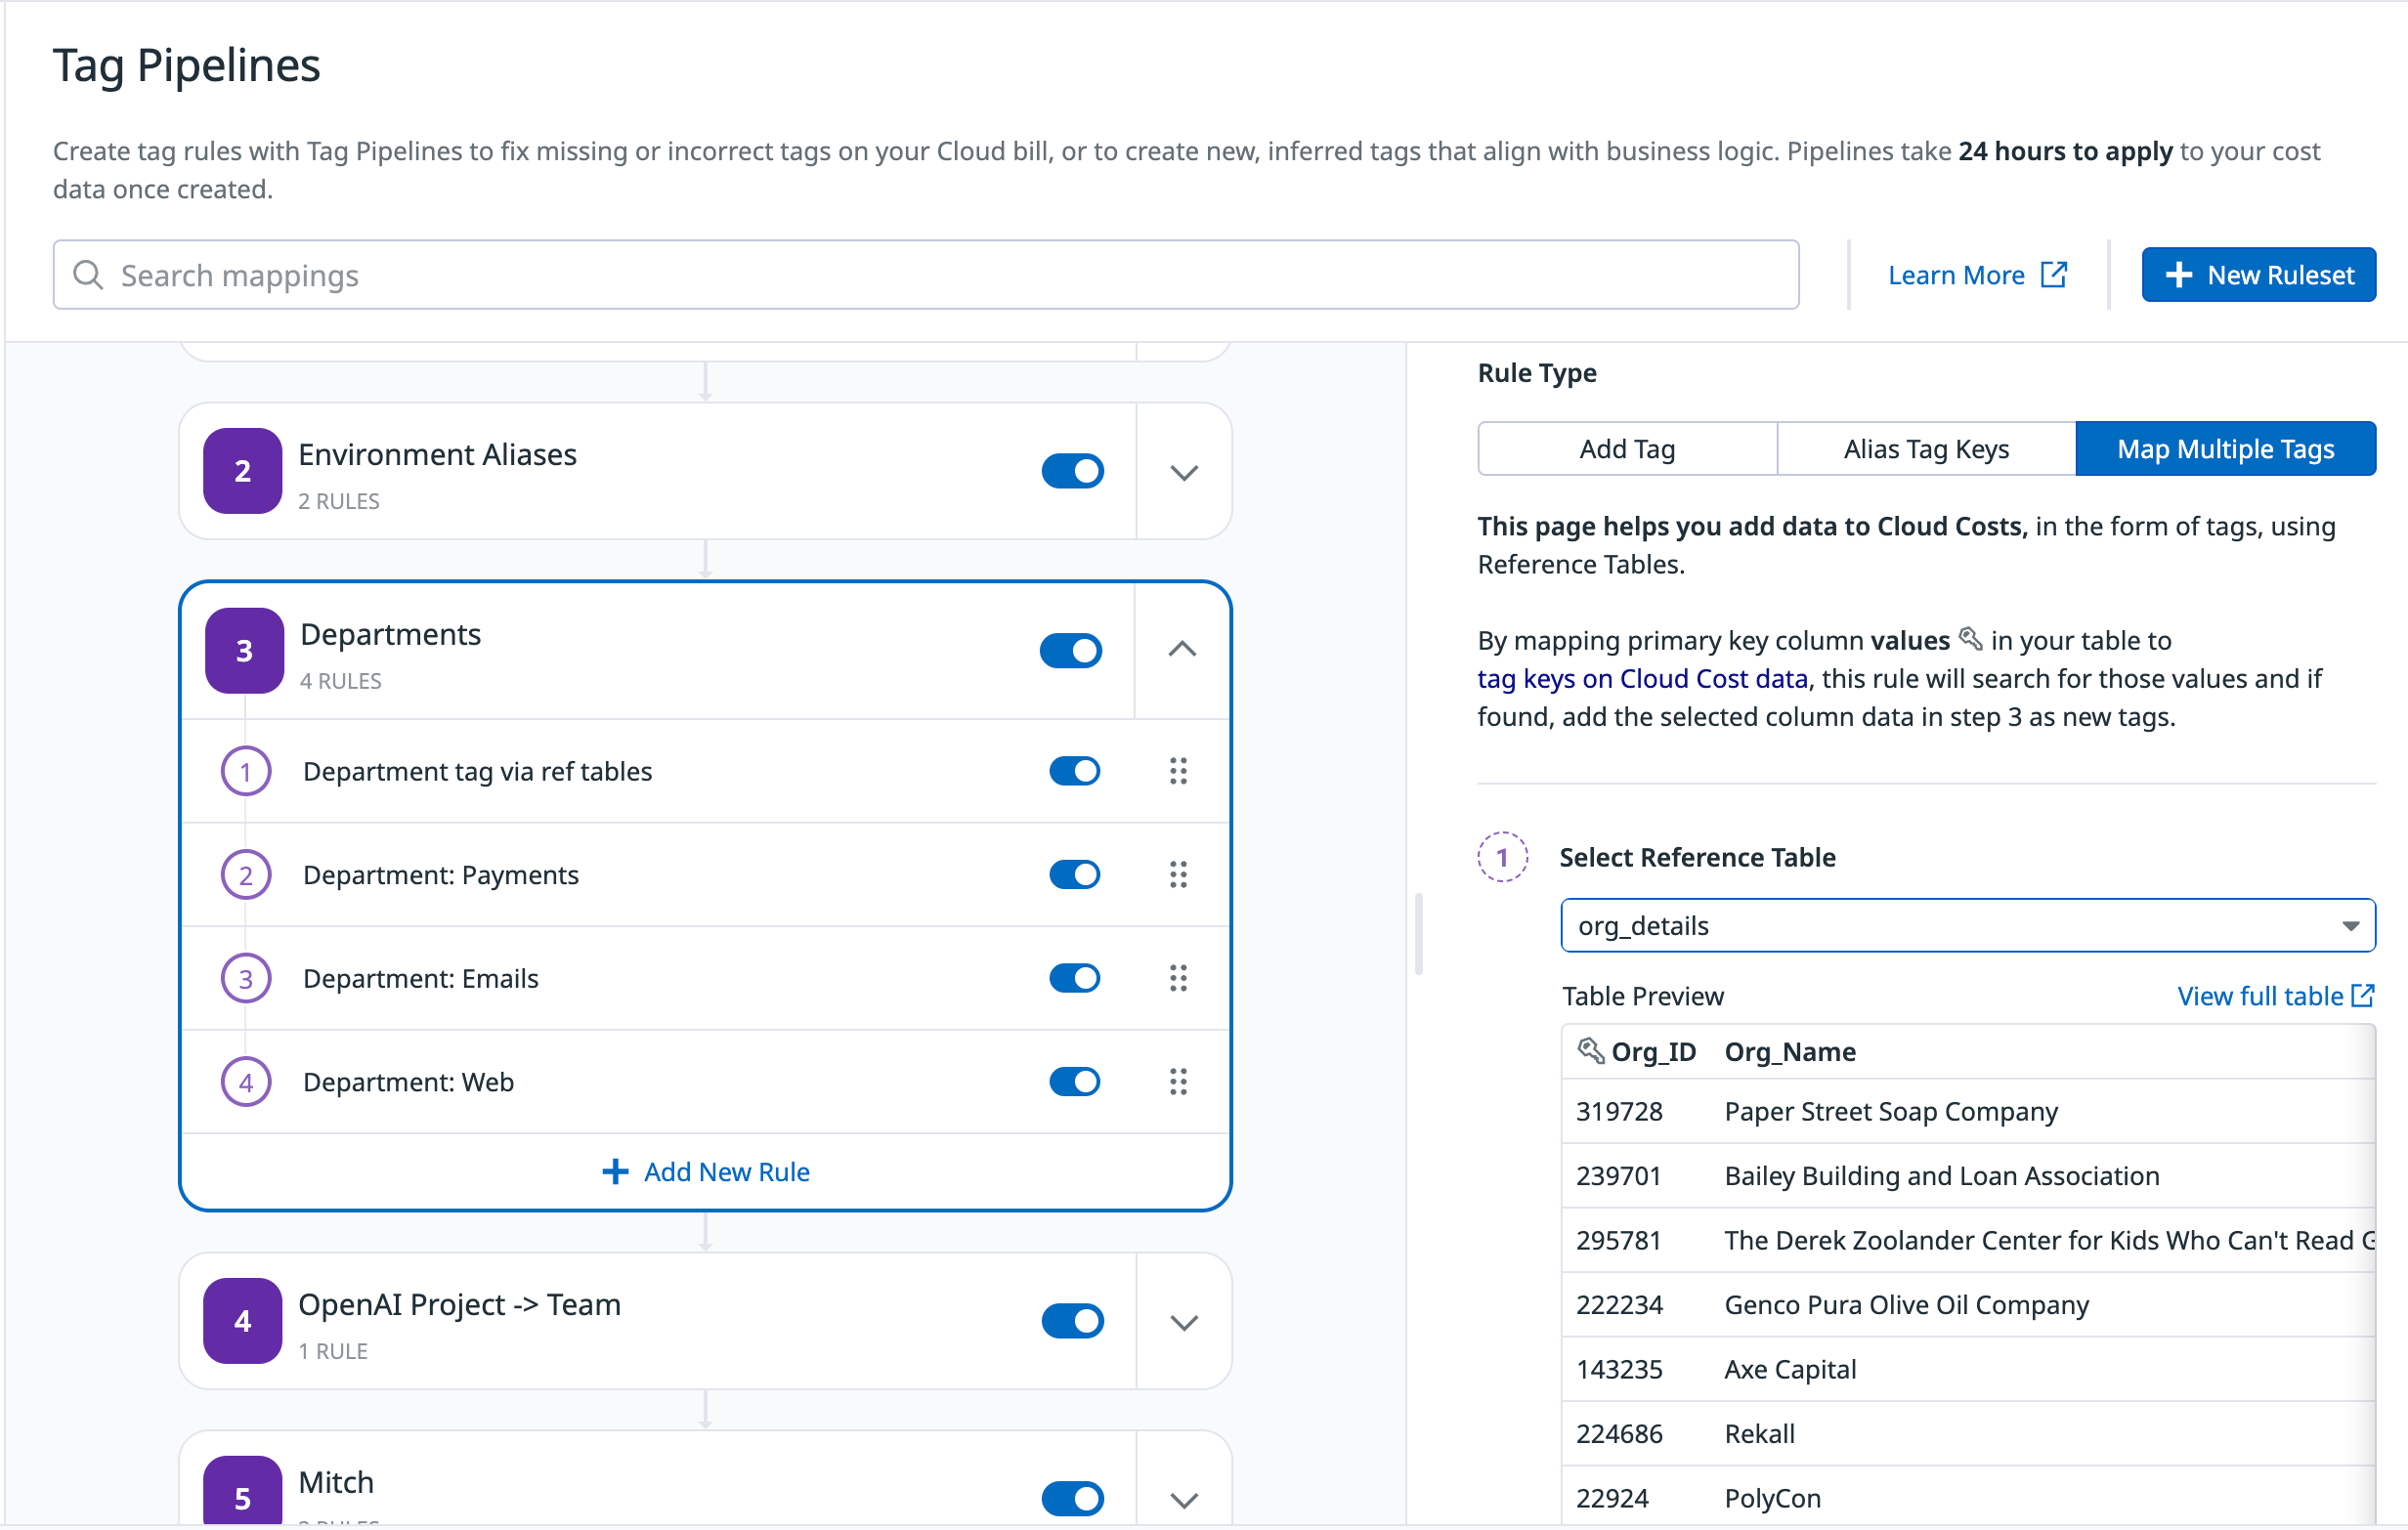Viewport: 2408px width, 1530px height.
Task: Toggle off the Department: Emails rule
Action: [1074, 978]
